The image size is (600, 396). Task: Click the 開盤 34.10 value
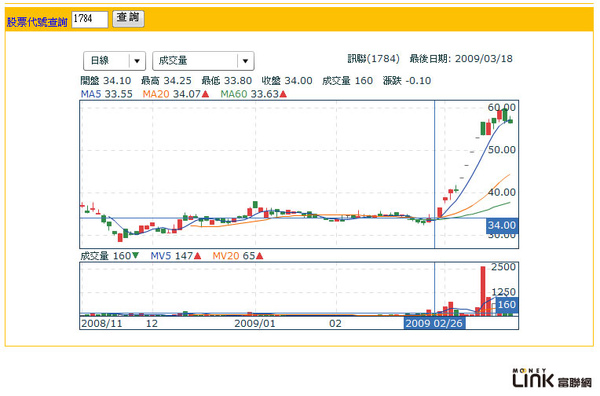106,81
